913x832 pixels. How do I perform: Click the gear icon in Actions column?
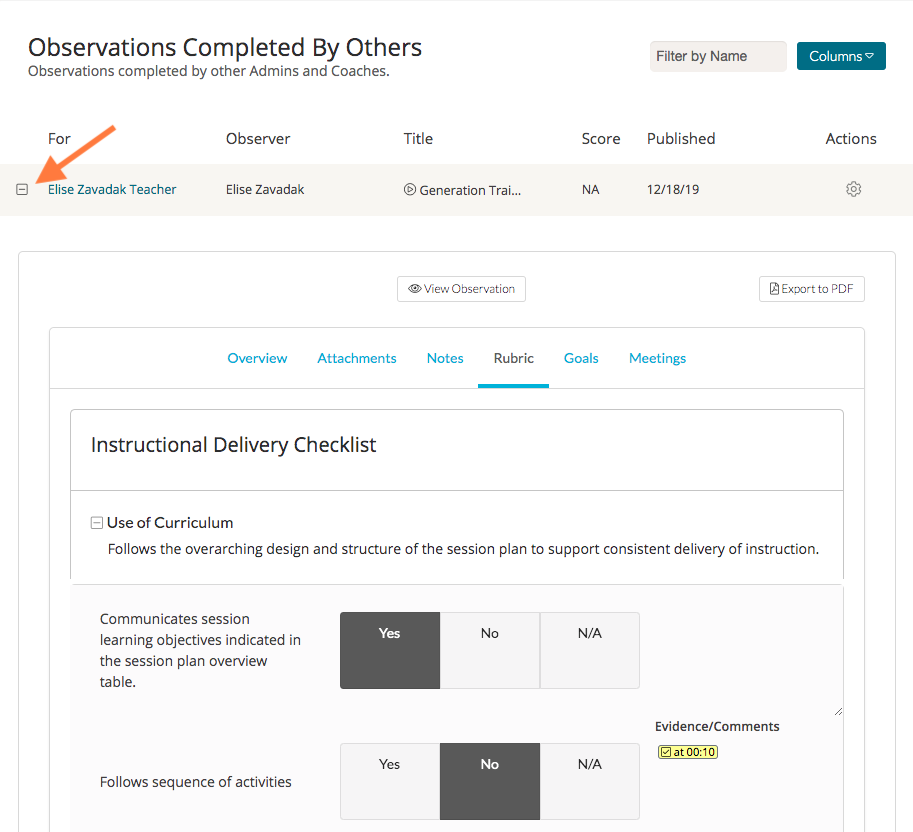[853, 189]
